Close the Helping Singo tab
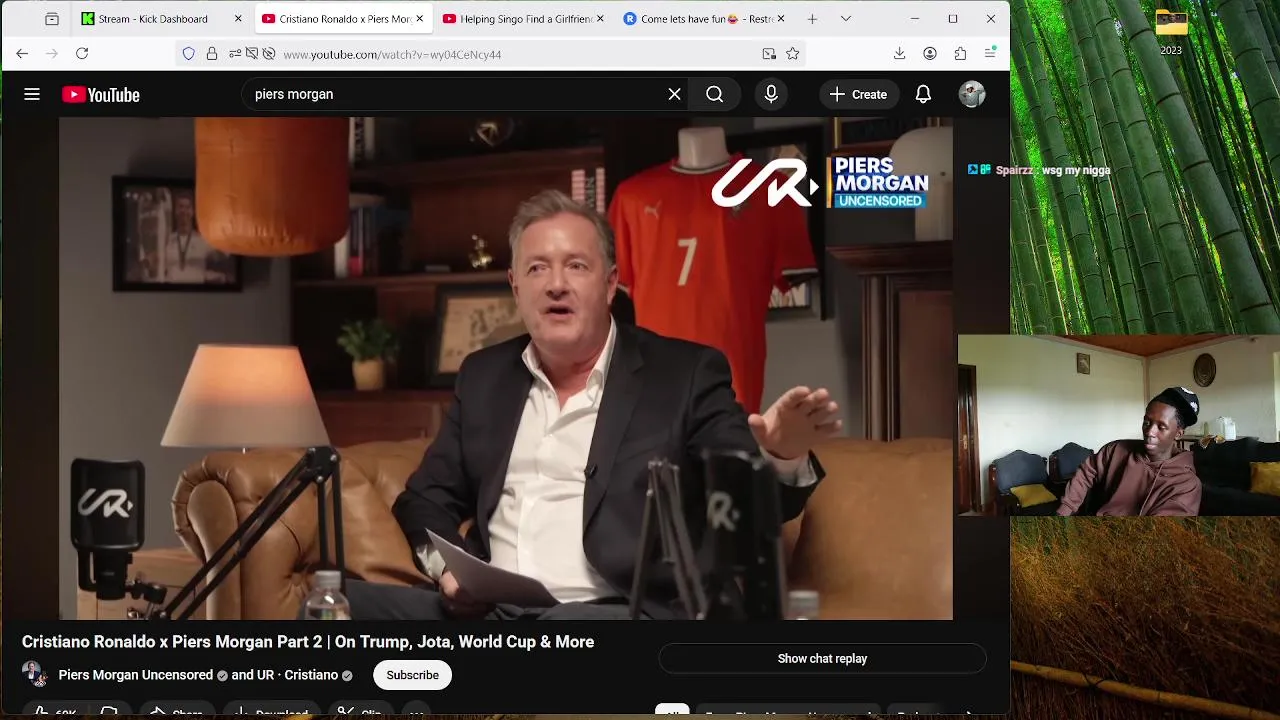 coord(600,19)
